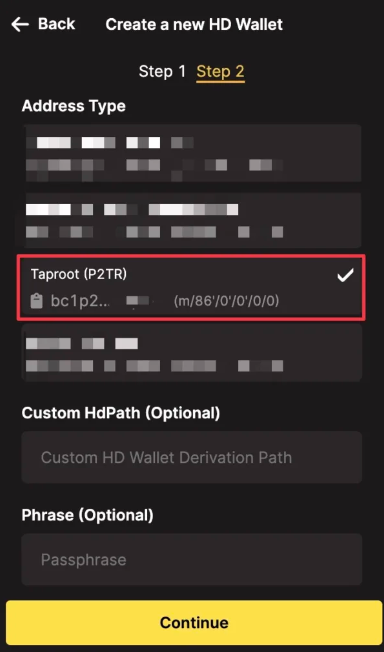Click the Address Type heading
This screenshot has height=652, width=384.
pos(74,106)
